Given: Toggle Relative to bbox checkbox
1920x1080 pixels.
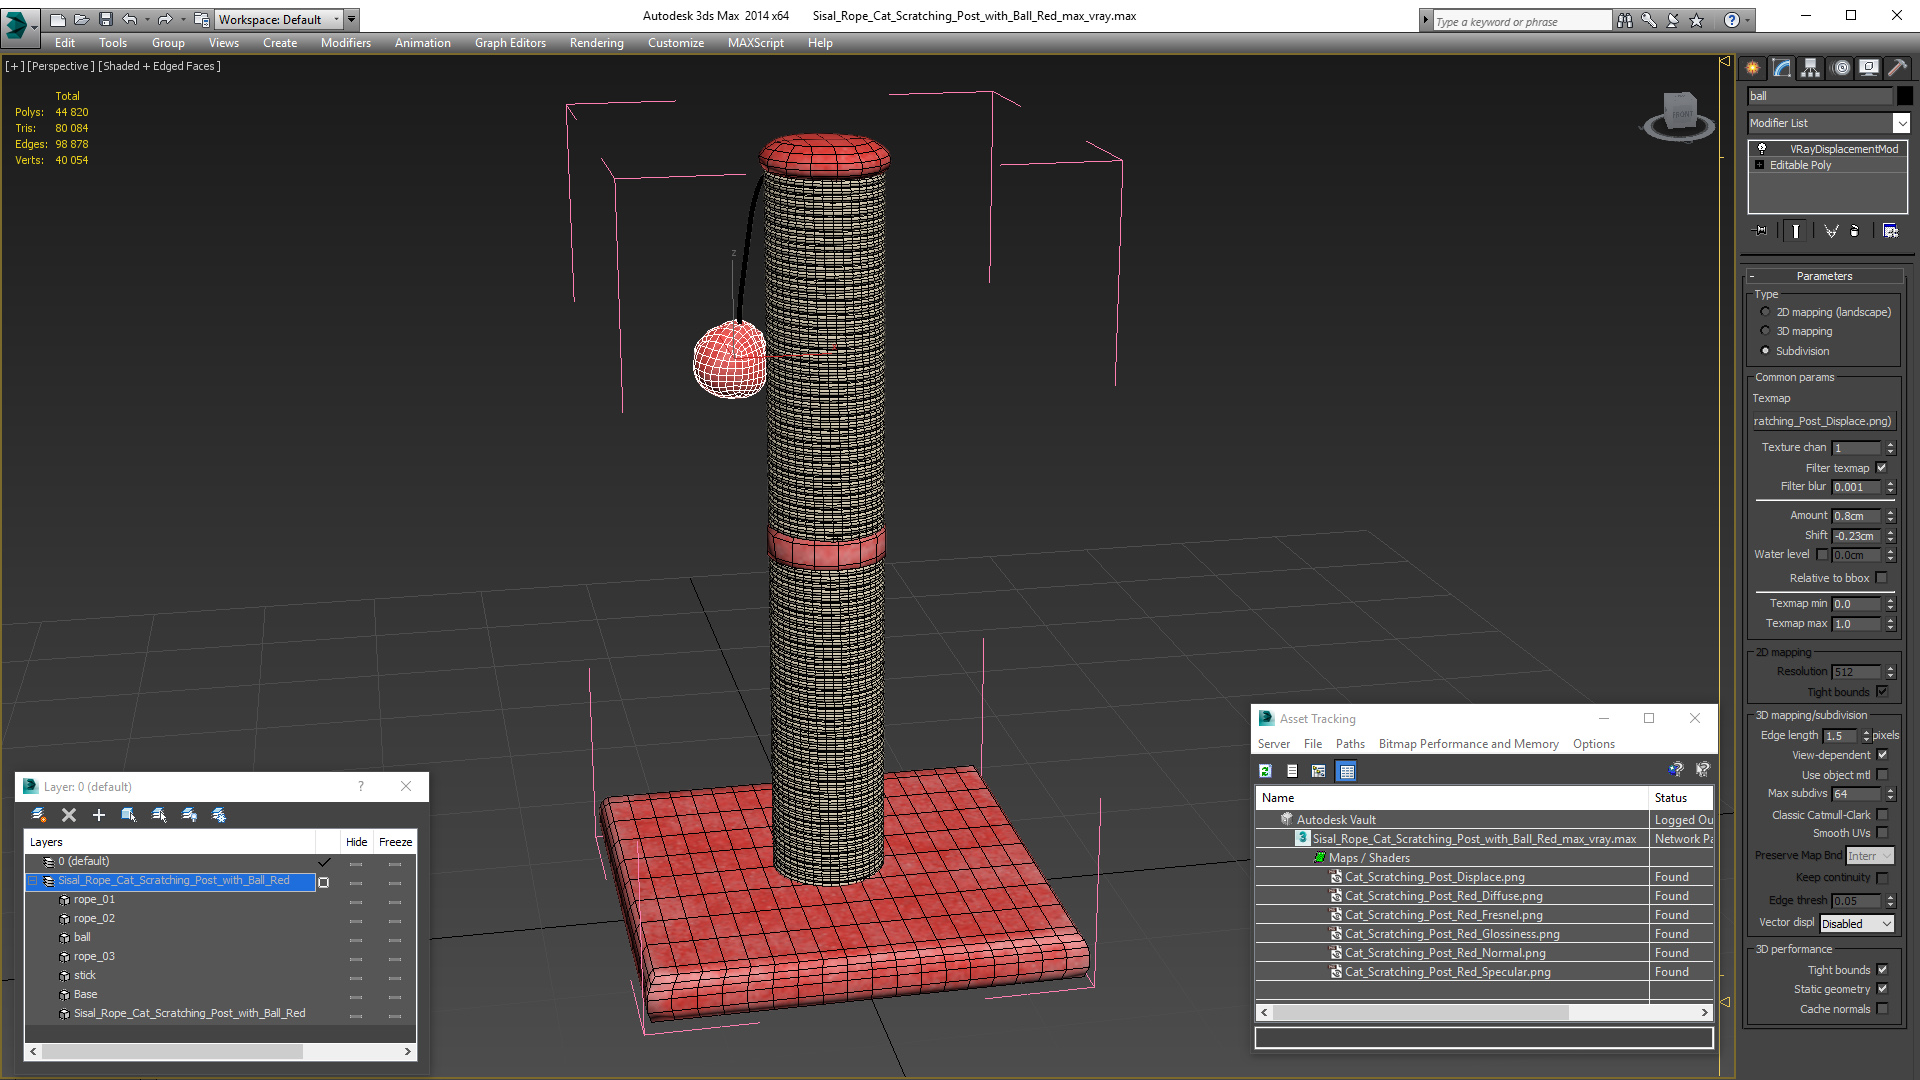Looking at the screenshot, I should 1881,578.
